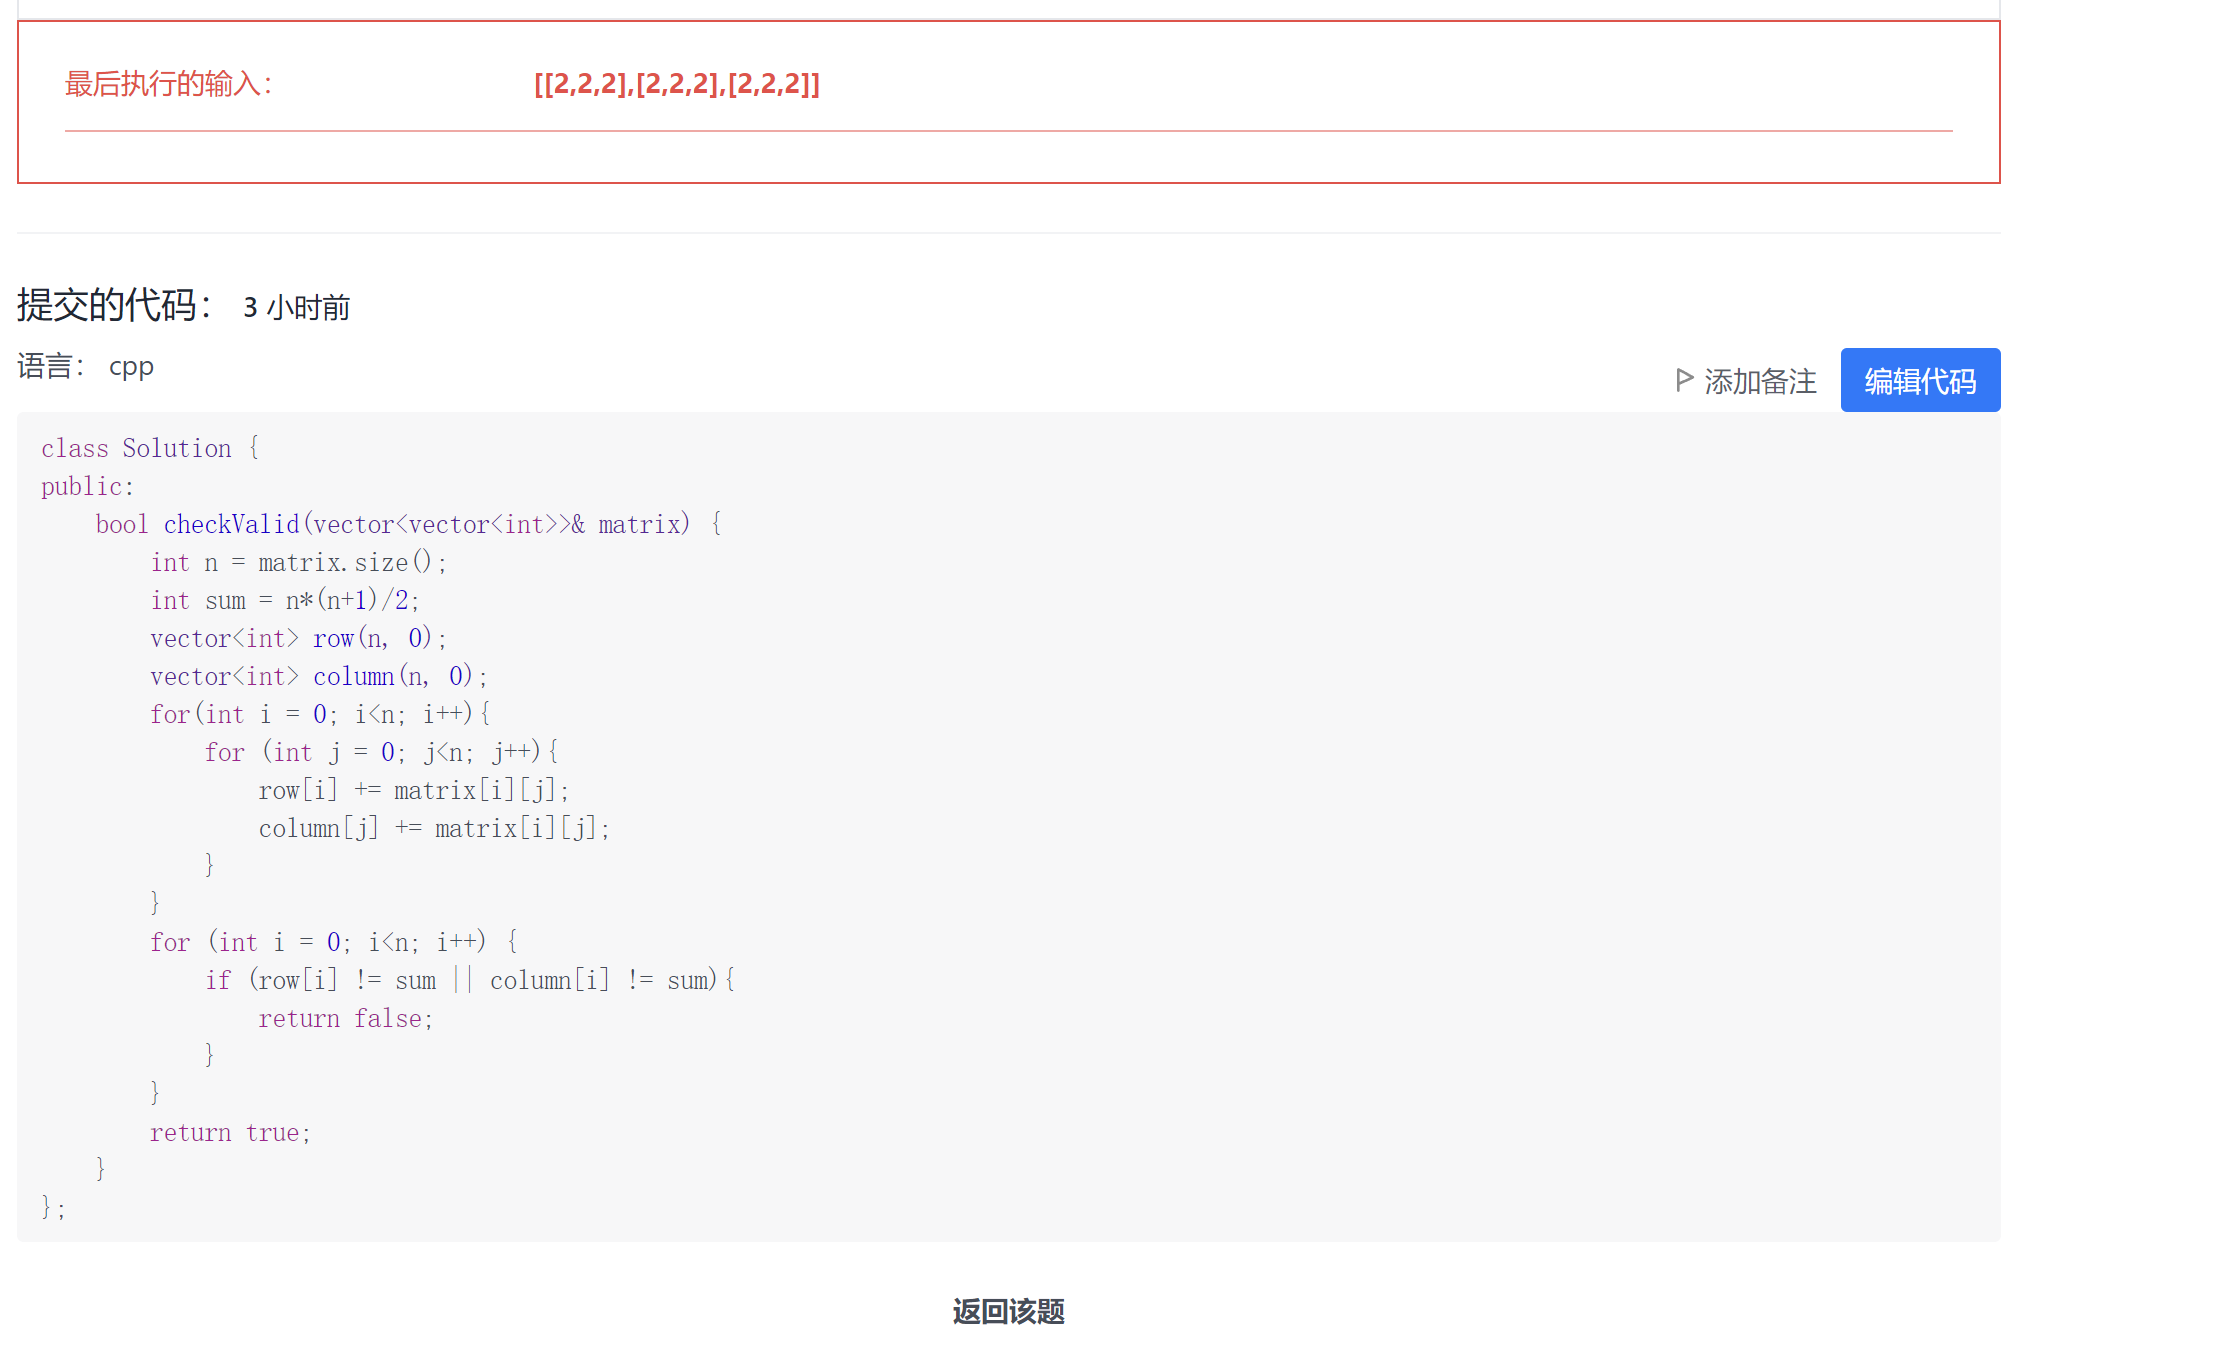
Task: Click the 'int sum = n*(n+1)/2;' line
Action: pyautogui.click(x=284, y=600)
